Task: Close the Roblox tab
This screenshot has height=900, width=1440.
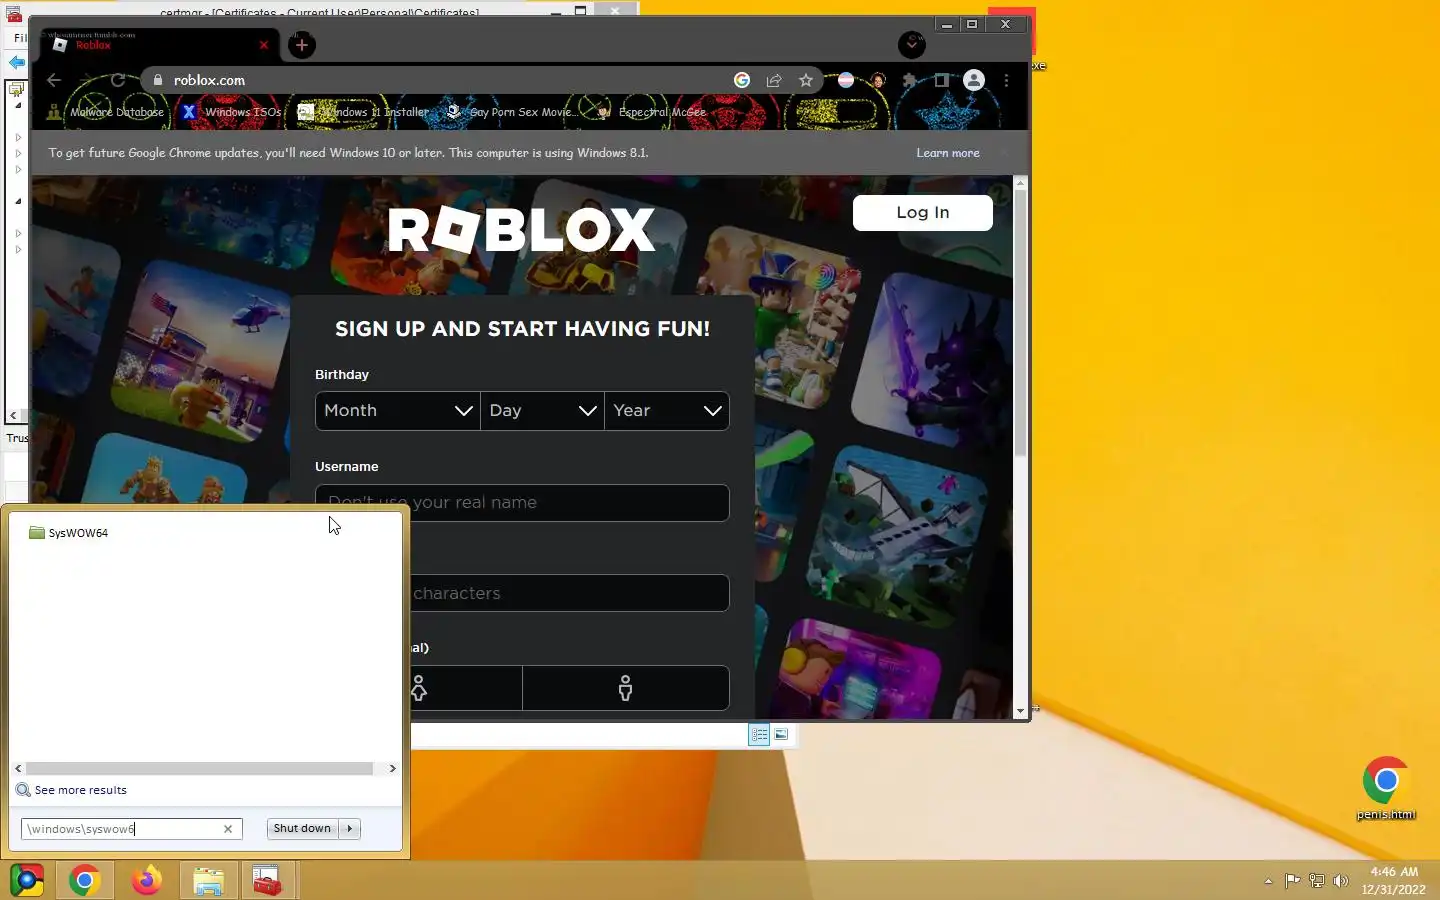Action: pos(264,45)
